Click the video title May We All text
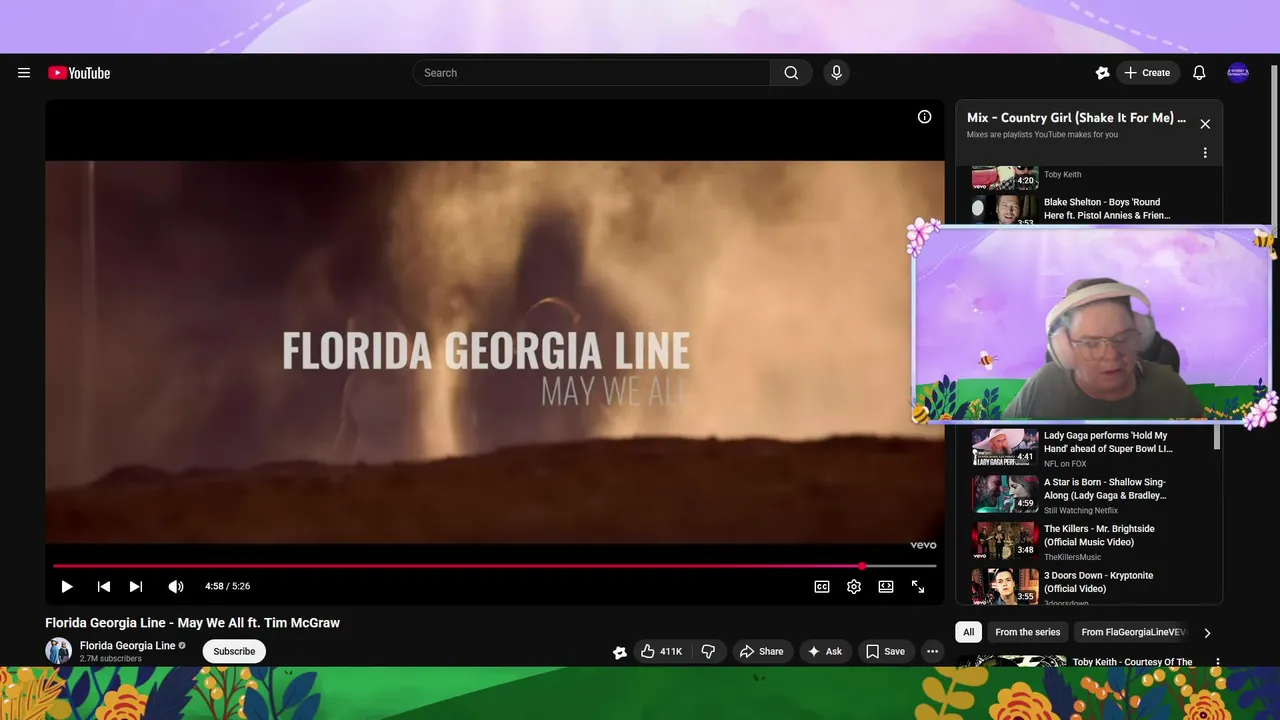The height and width of the screenshot is (720, 1280). 193,623
